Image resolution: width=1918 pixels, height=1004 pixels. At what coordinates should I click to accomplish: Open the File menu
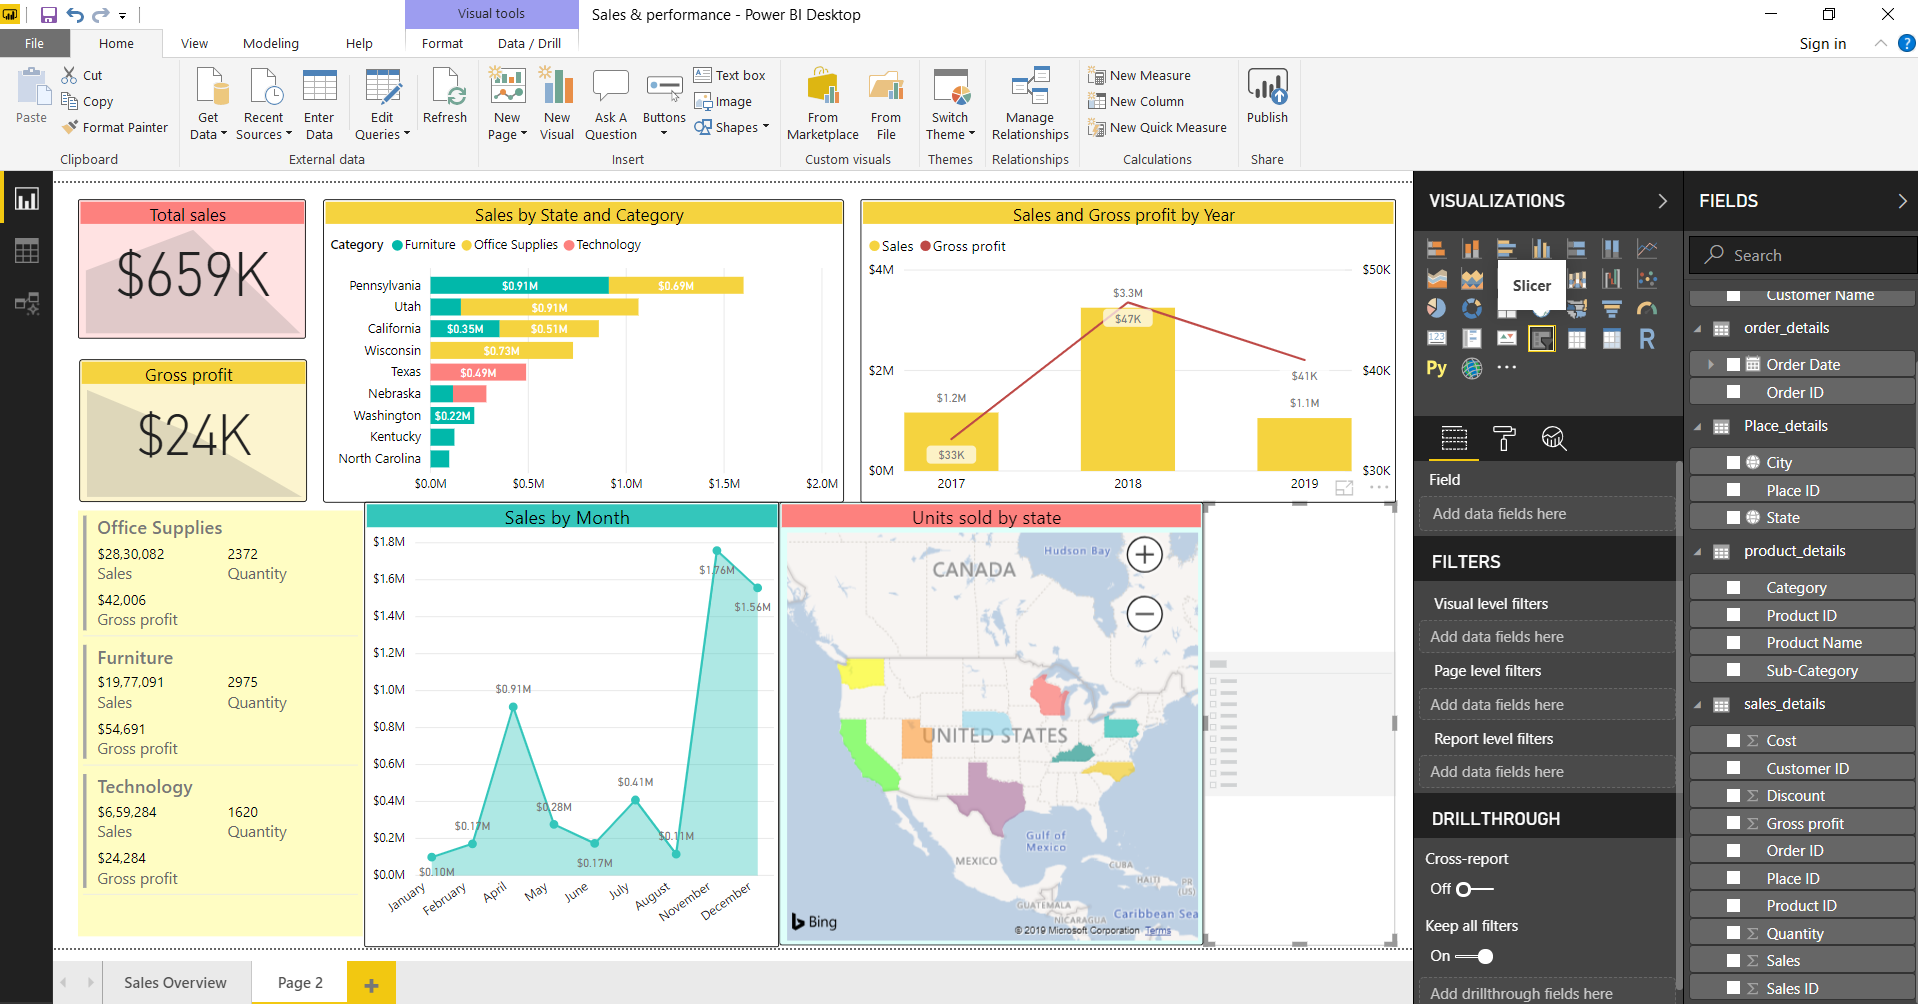click(x=35, y=43)
